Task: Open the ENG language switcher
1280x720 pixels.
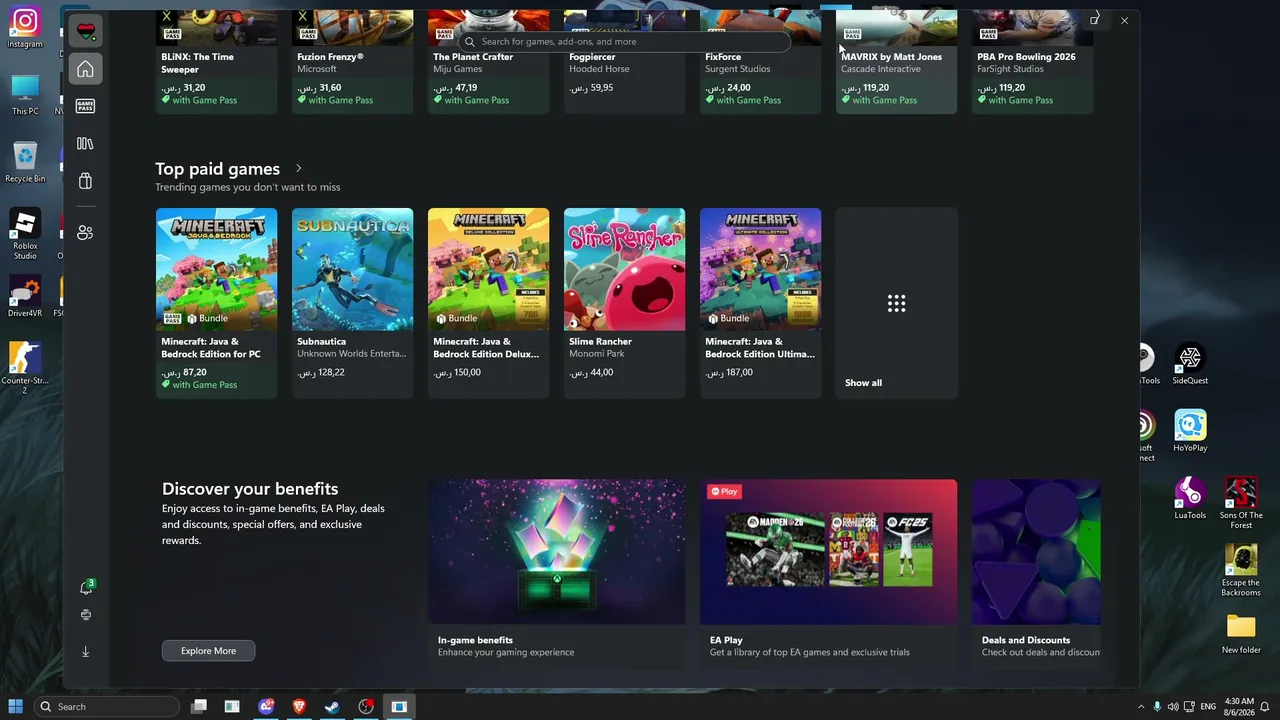Action: [1208, 707]
